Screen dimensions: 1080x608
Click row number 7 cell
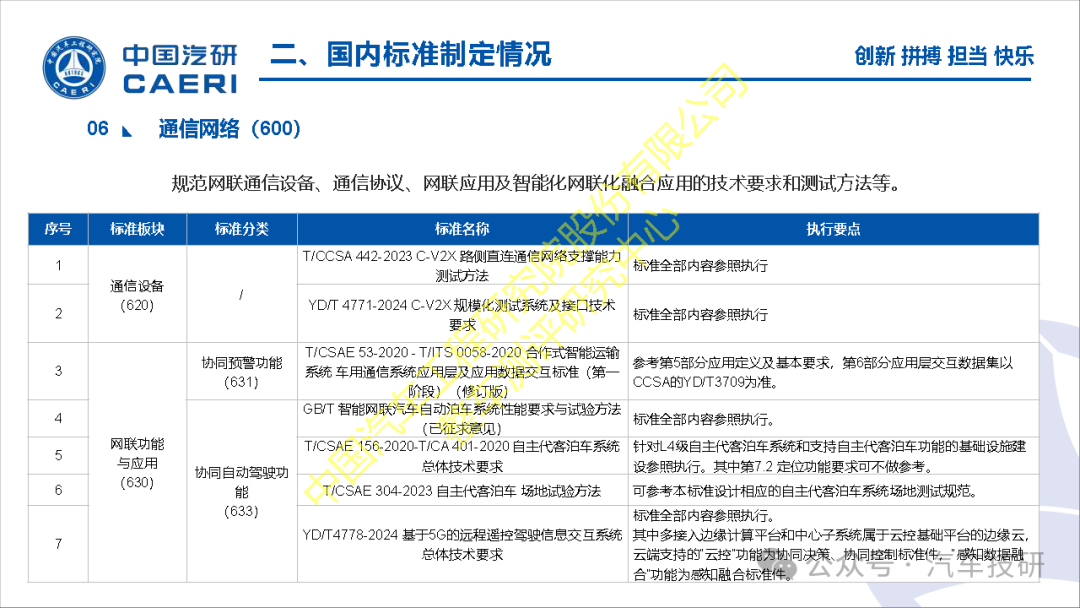[x=58, y=544]
